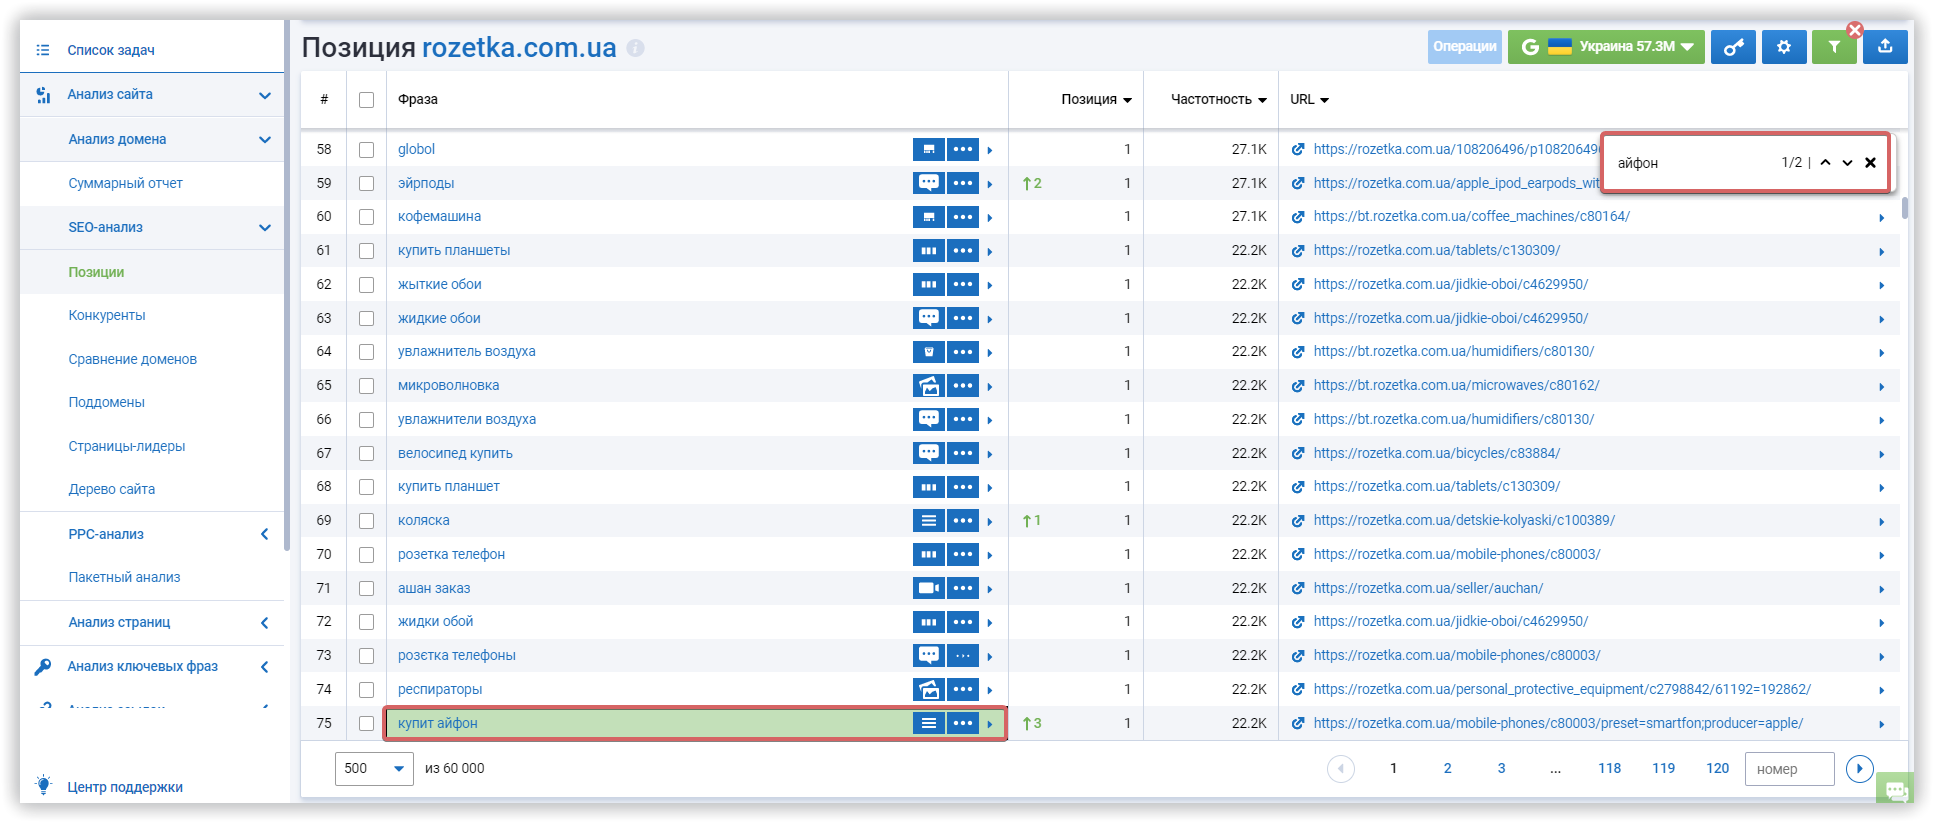Go to previous search match arrow

click(1825, 163)
